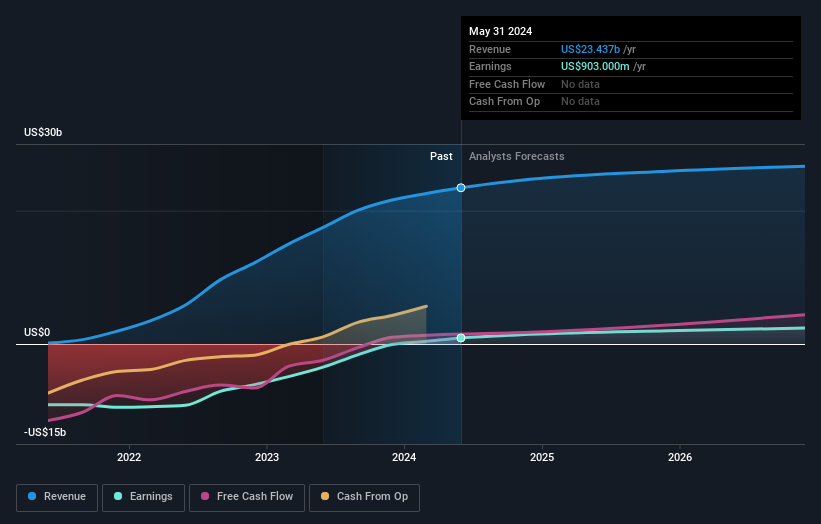821x524 pixels.
Task: Click the Free Cash Flow tooltip row label
Action: click(x=507, y=84)
